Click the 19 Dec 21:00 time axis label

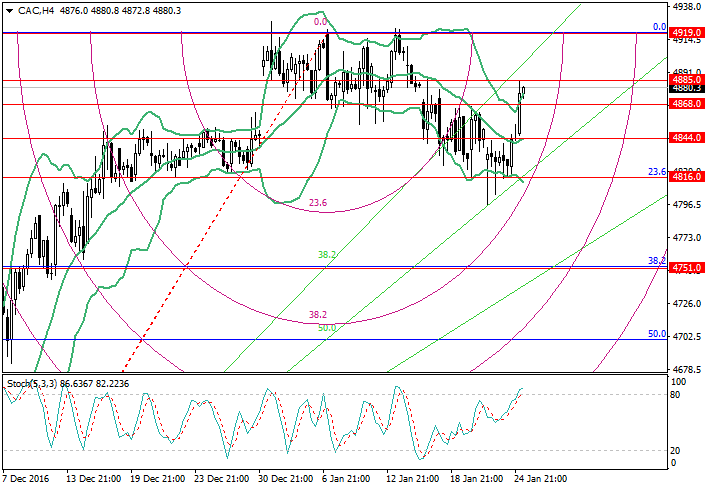(157, 478)
